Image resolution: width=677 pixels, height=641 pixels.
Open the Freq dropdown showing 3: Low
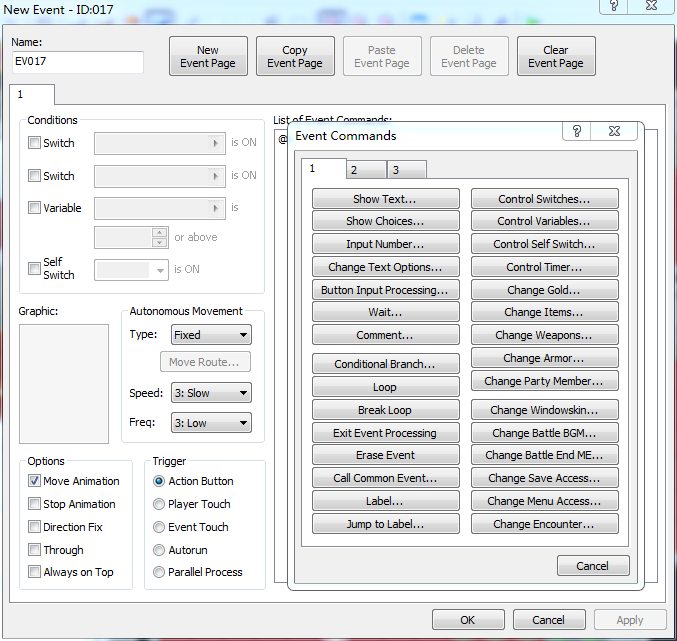point(211,423)
